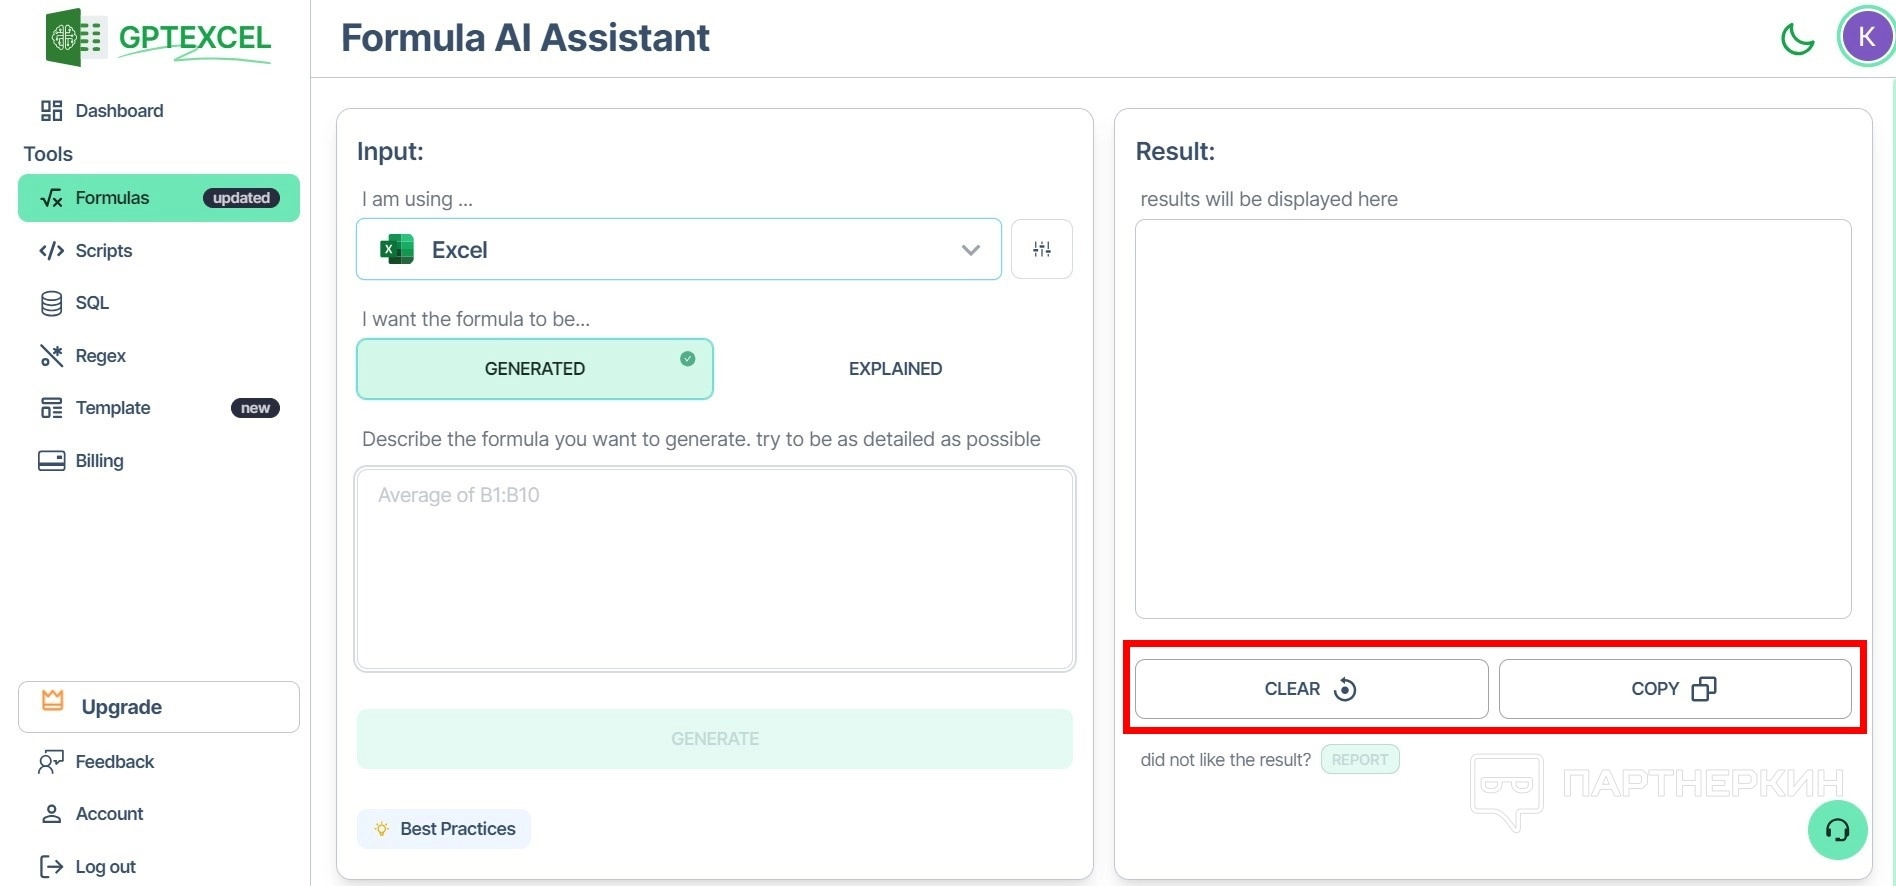Open support chat headset button
Viewport: 1896px width, 886px height.
[x=1837, y=830]
